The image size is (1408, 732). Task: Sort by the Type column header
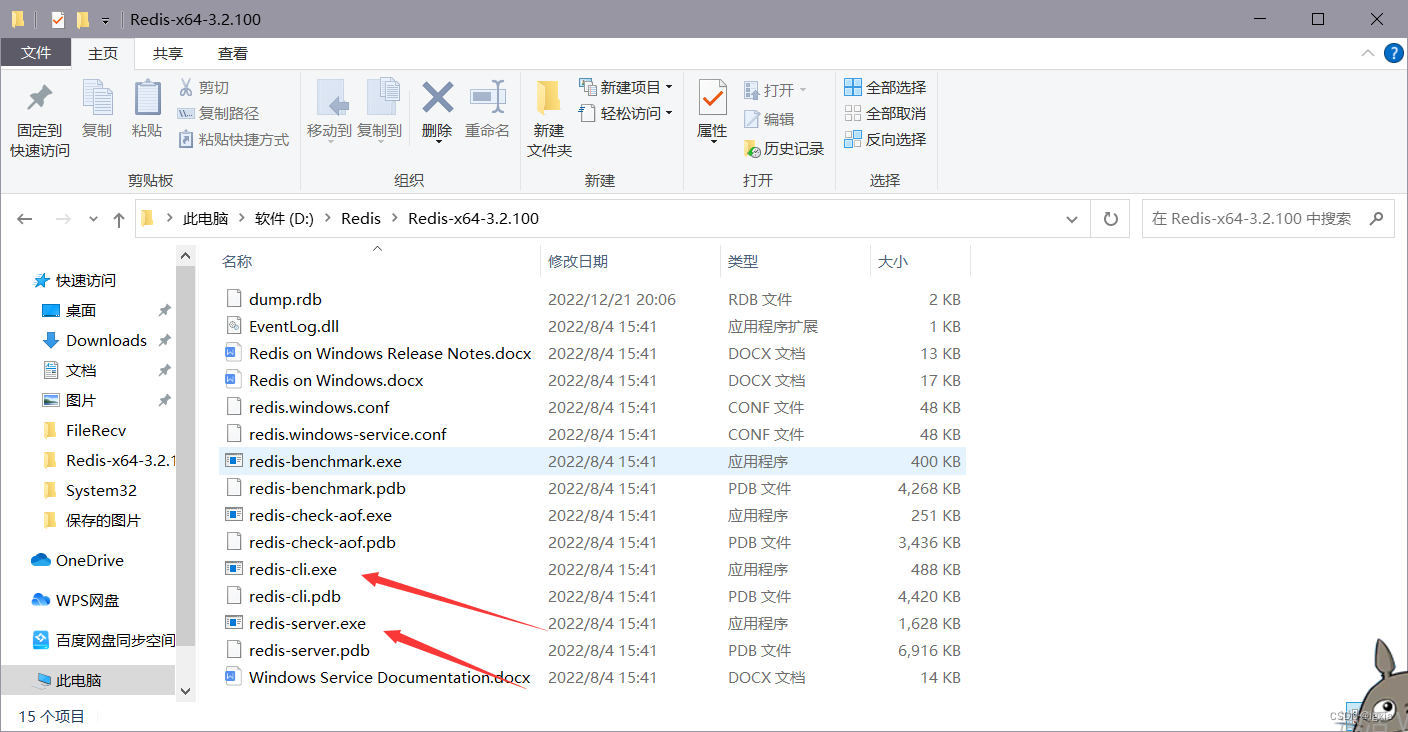click(795, 261)
